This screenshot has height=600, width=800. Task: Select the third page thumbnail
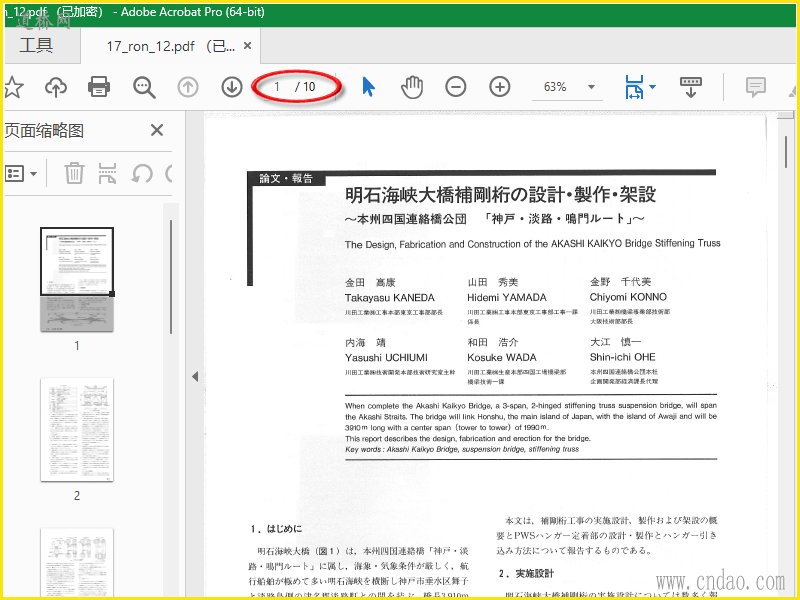[x=77, y=561]
